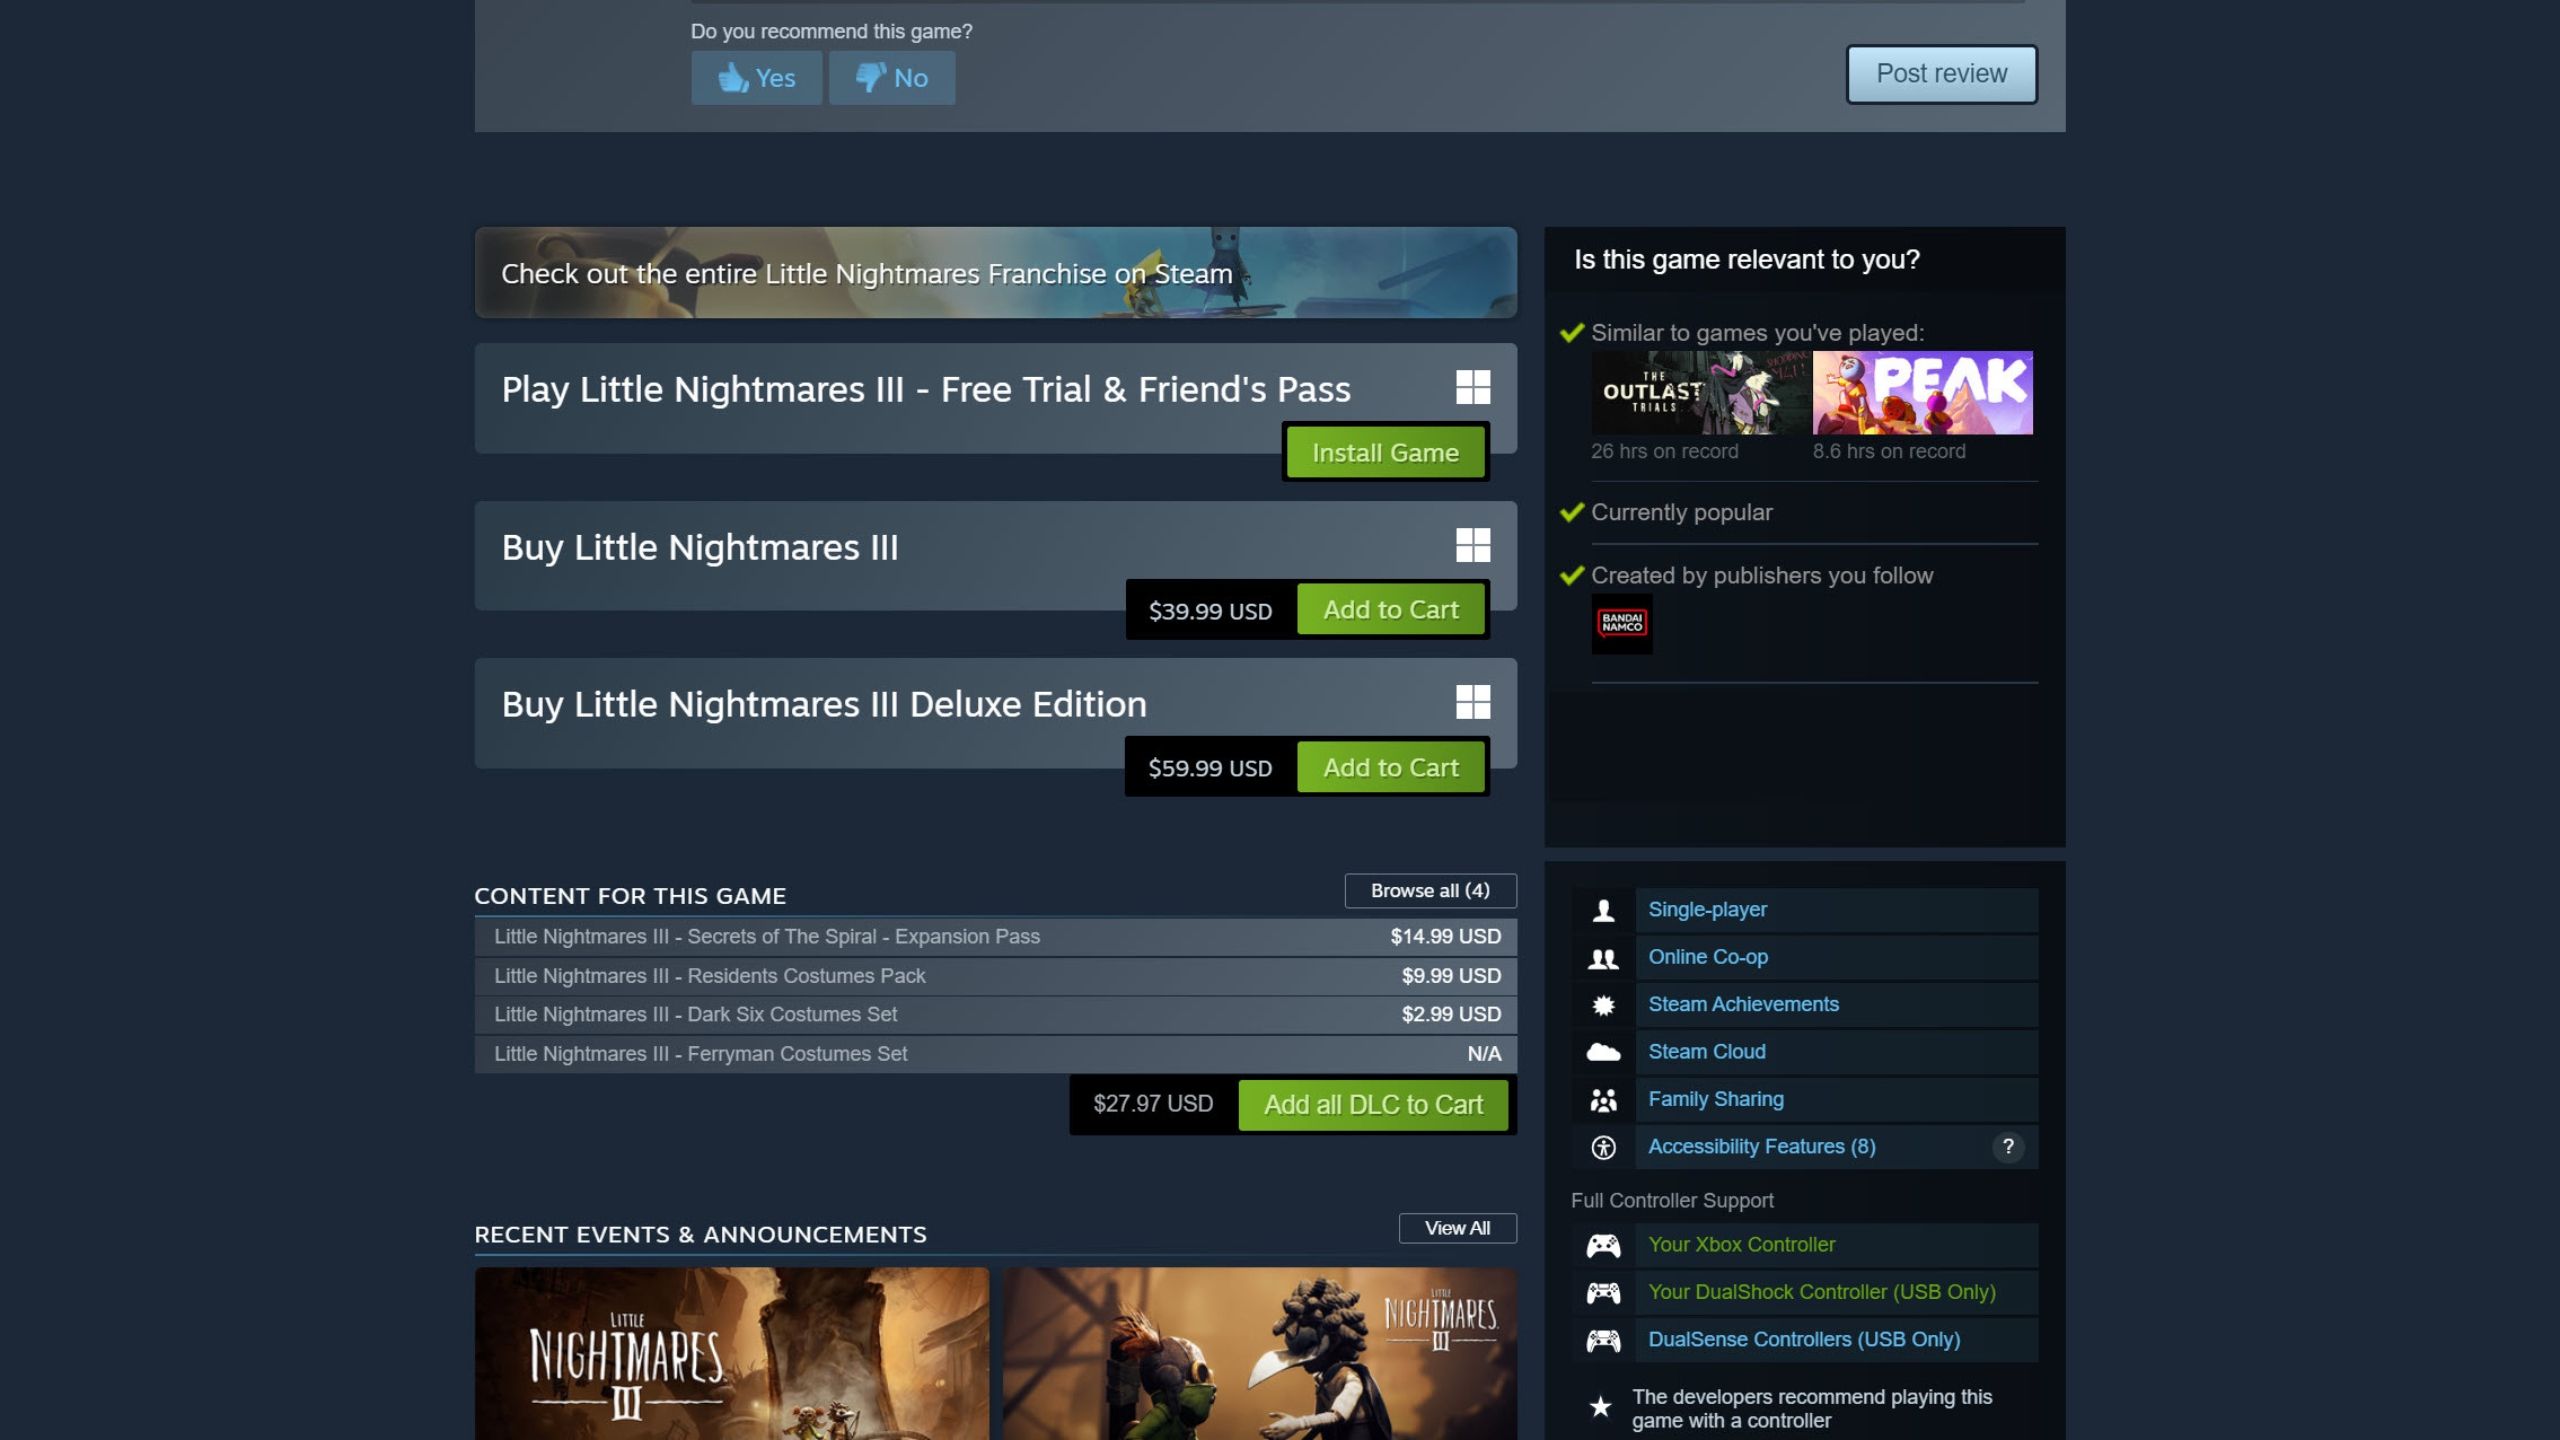Toggle the Yes thumbs-up recommendation
This screenshot has width=2560, height=1440.
pyautogui.click(x=757, y=77)
